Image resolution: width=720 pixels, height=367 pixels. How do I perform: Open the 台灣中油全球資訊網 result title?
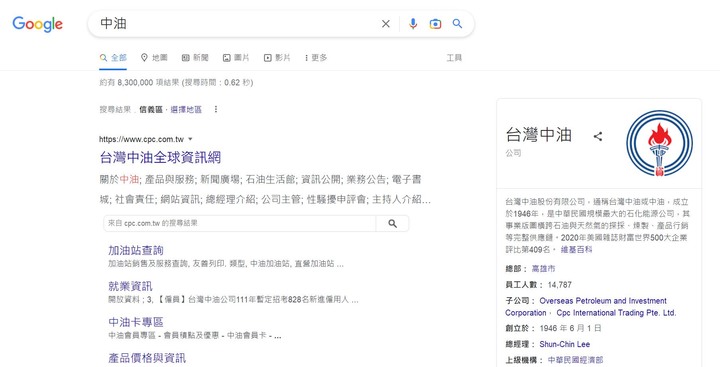160,158
